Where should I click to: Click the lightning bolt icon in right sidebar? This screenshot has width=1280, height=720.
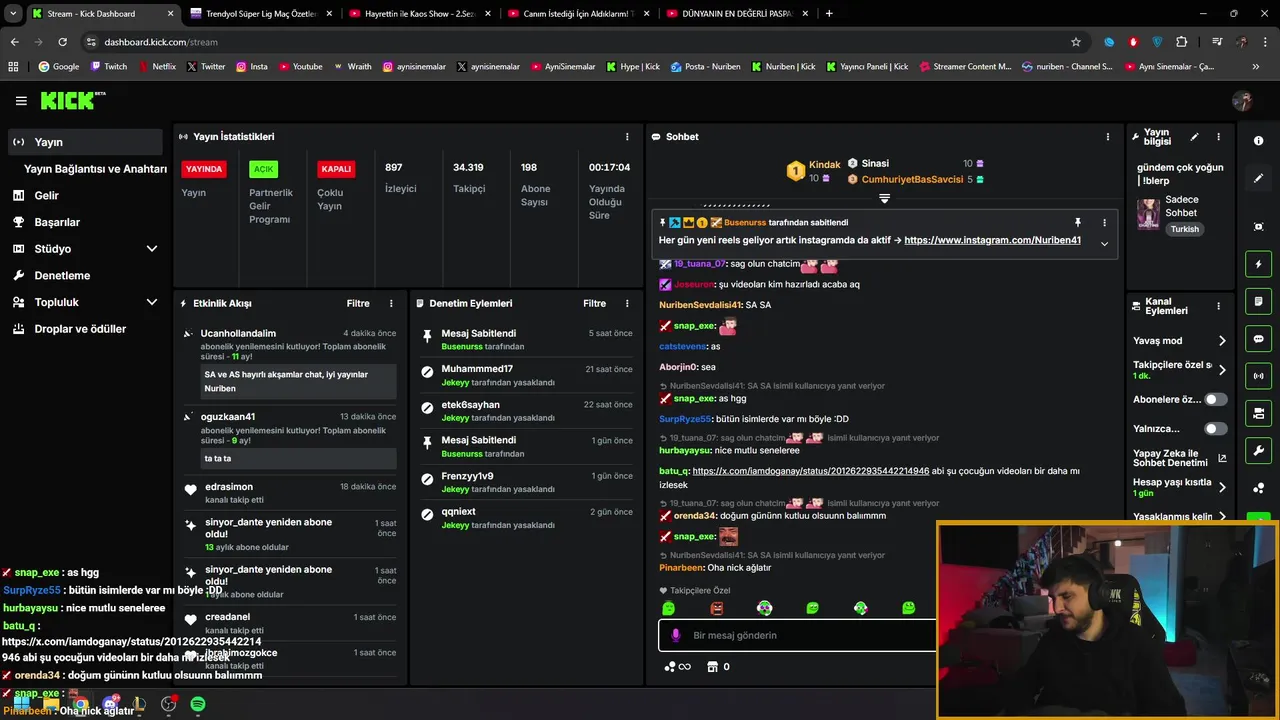[x=1258, y=264]
